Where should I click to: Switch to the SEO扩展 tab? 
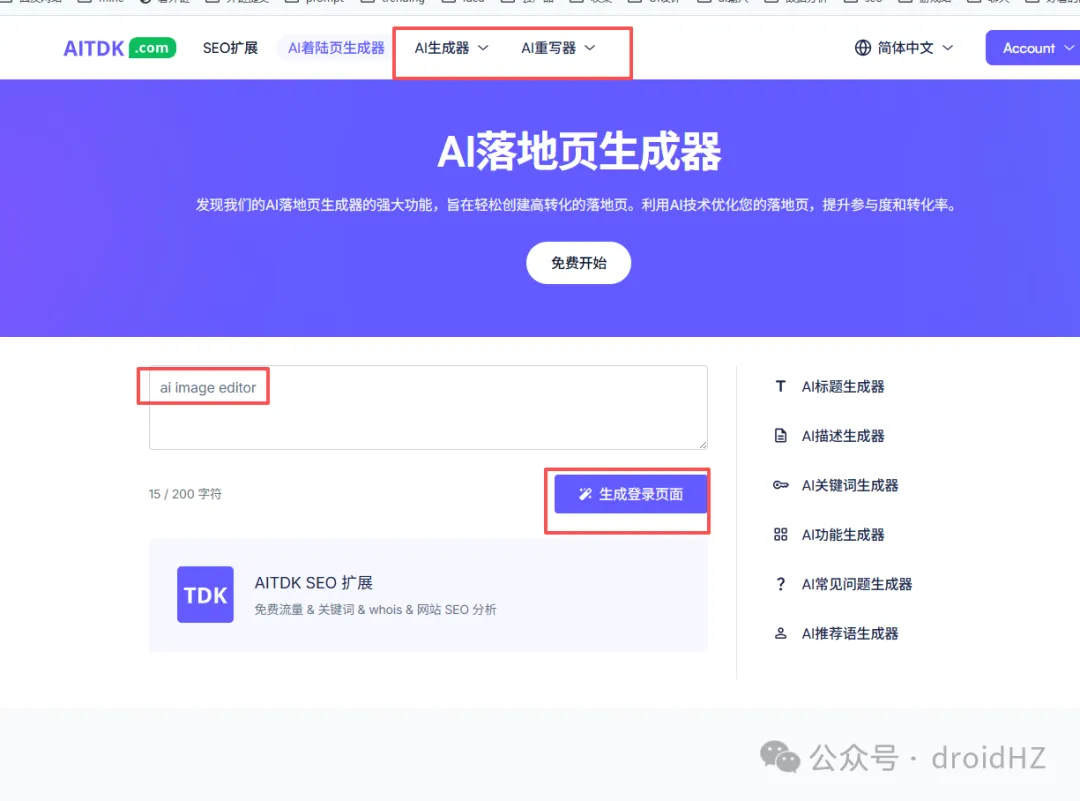(230, 47)
